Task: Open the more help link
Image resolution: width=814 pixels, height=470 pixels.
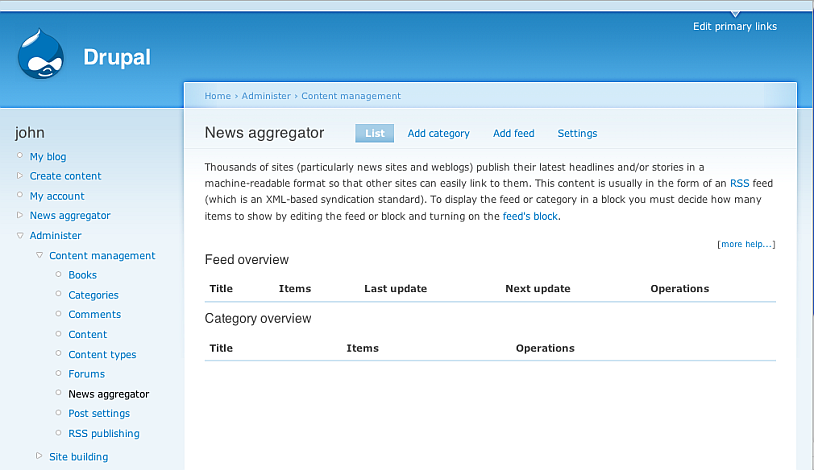Action: 746,244
